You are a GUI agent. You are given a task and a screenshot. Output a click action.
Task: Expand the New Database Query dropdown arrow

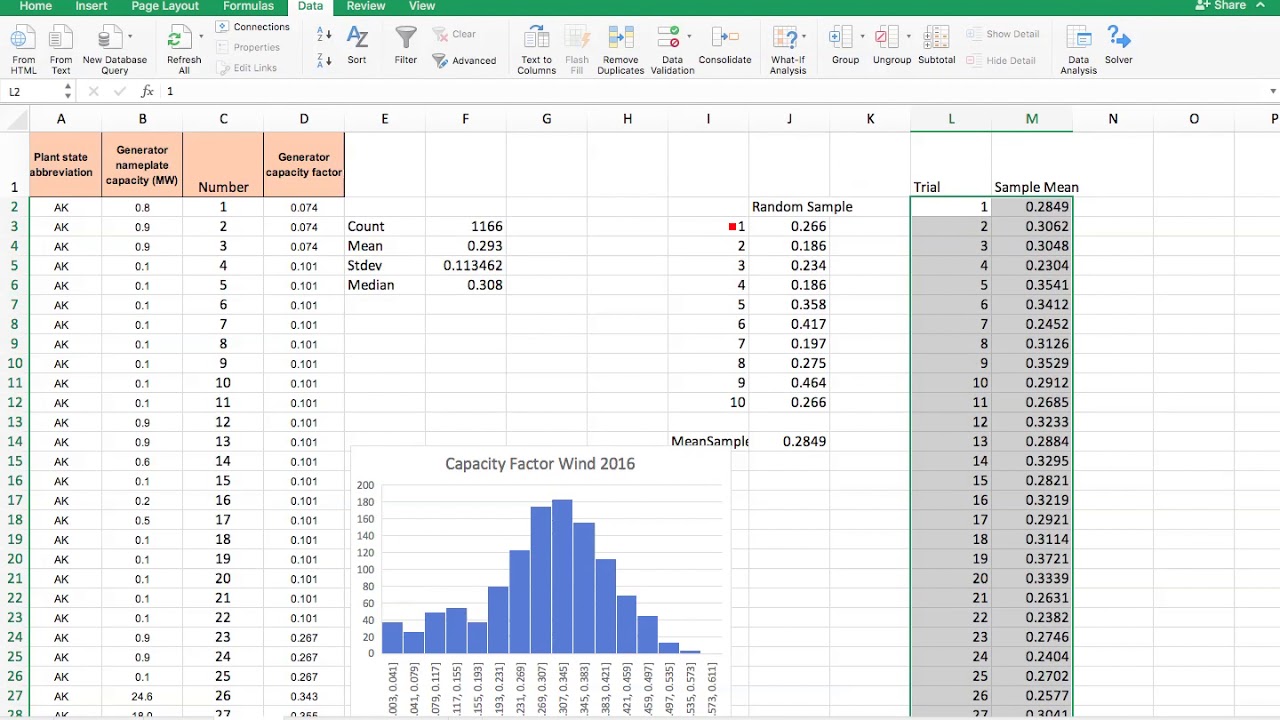(130, 37)
